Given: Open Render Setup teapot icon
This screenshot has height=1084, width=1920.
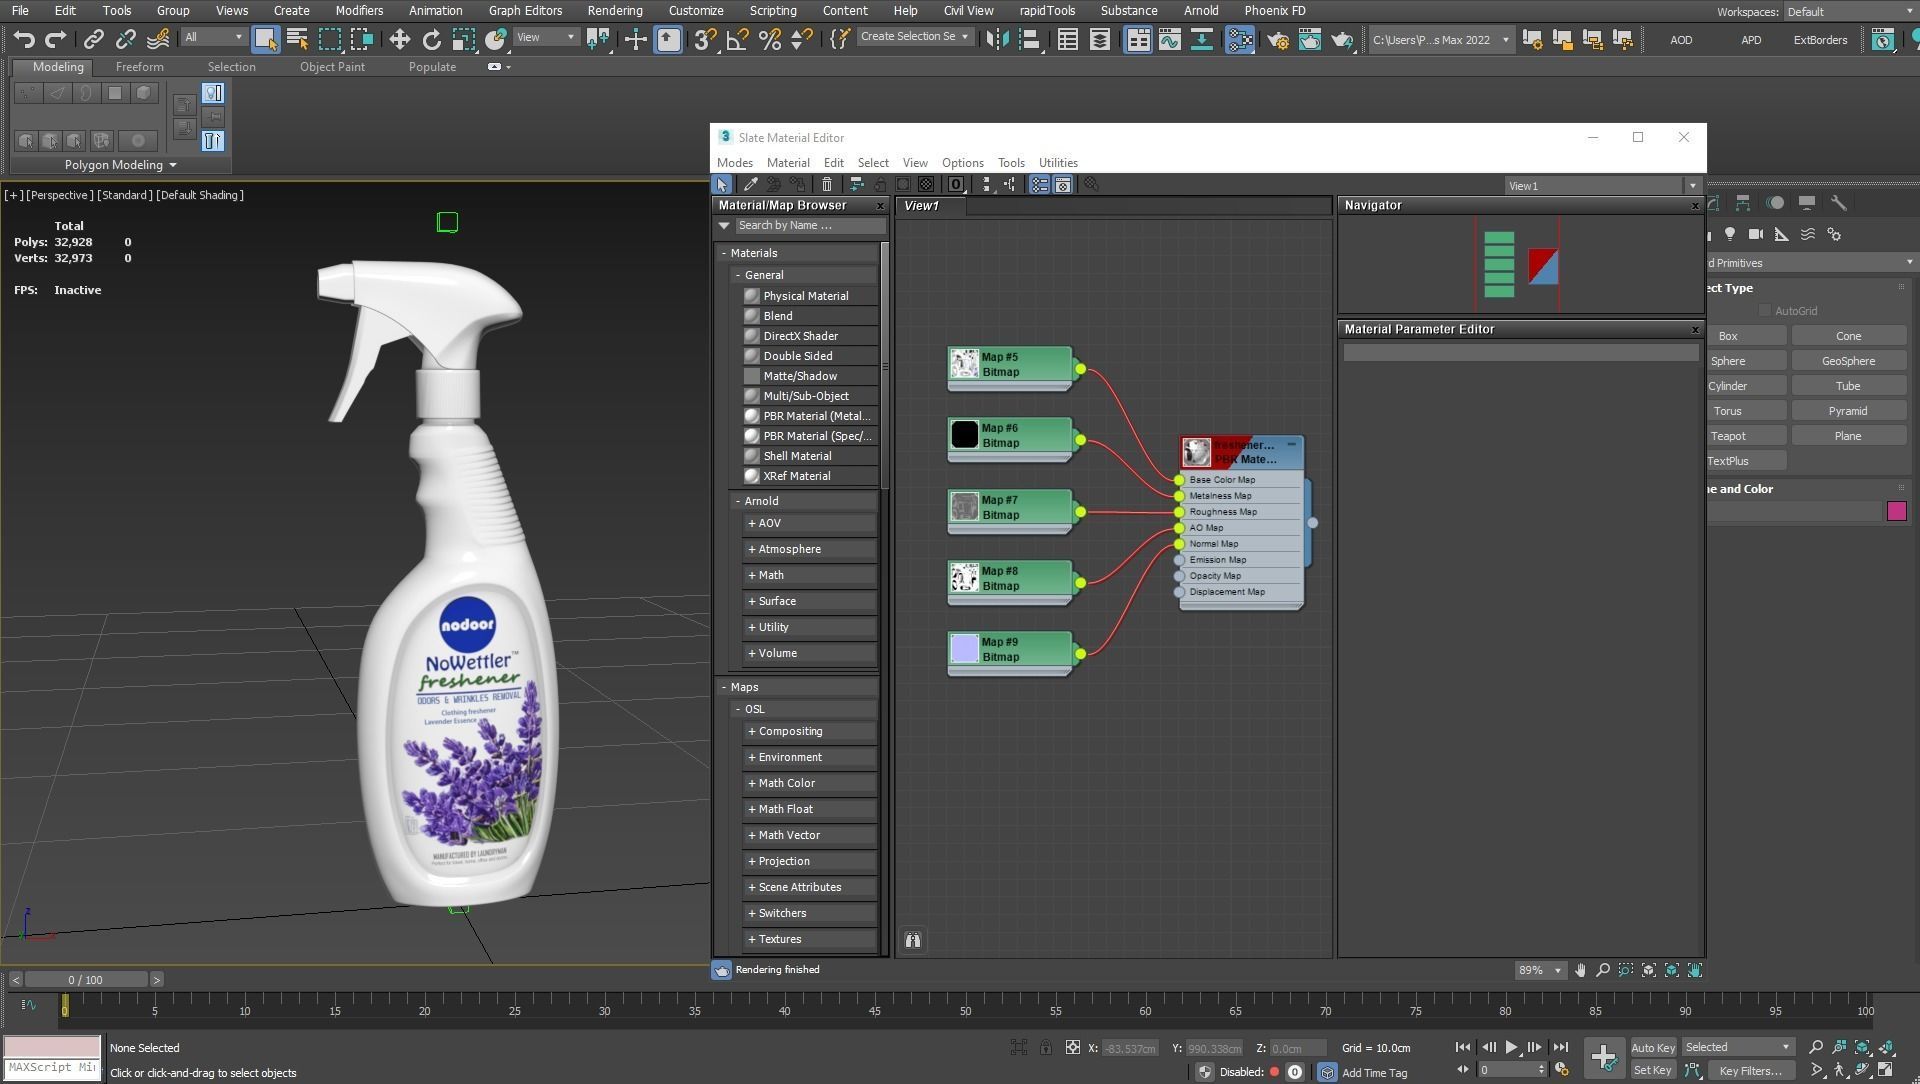Looking at the screenshot, I should point(1278,39).
